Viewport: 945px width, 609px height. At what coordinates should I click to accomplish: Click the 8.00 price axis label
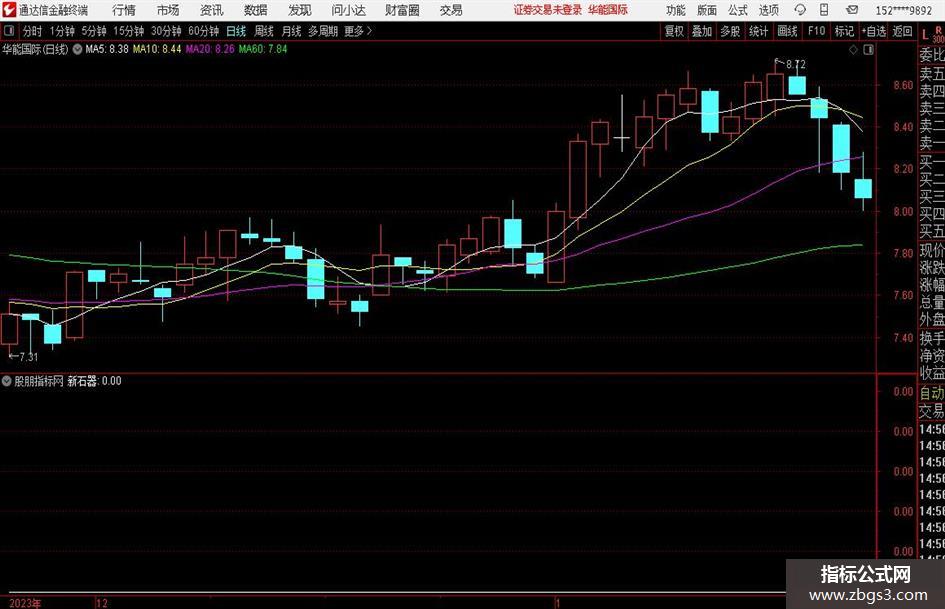click(903, 212)
